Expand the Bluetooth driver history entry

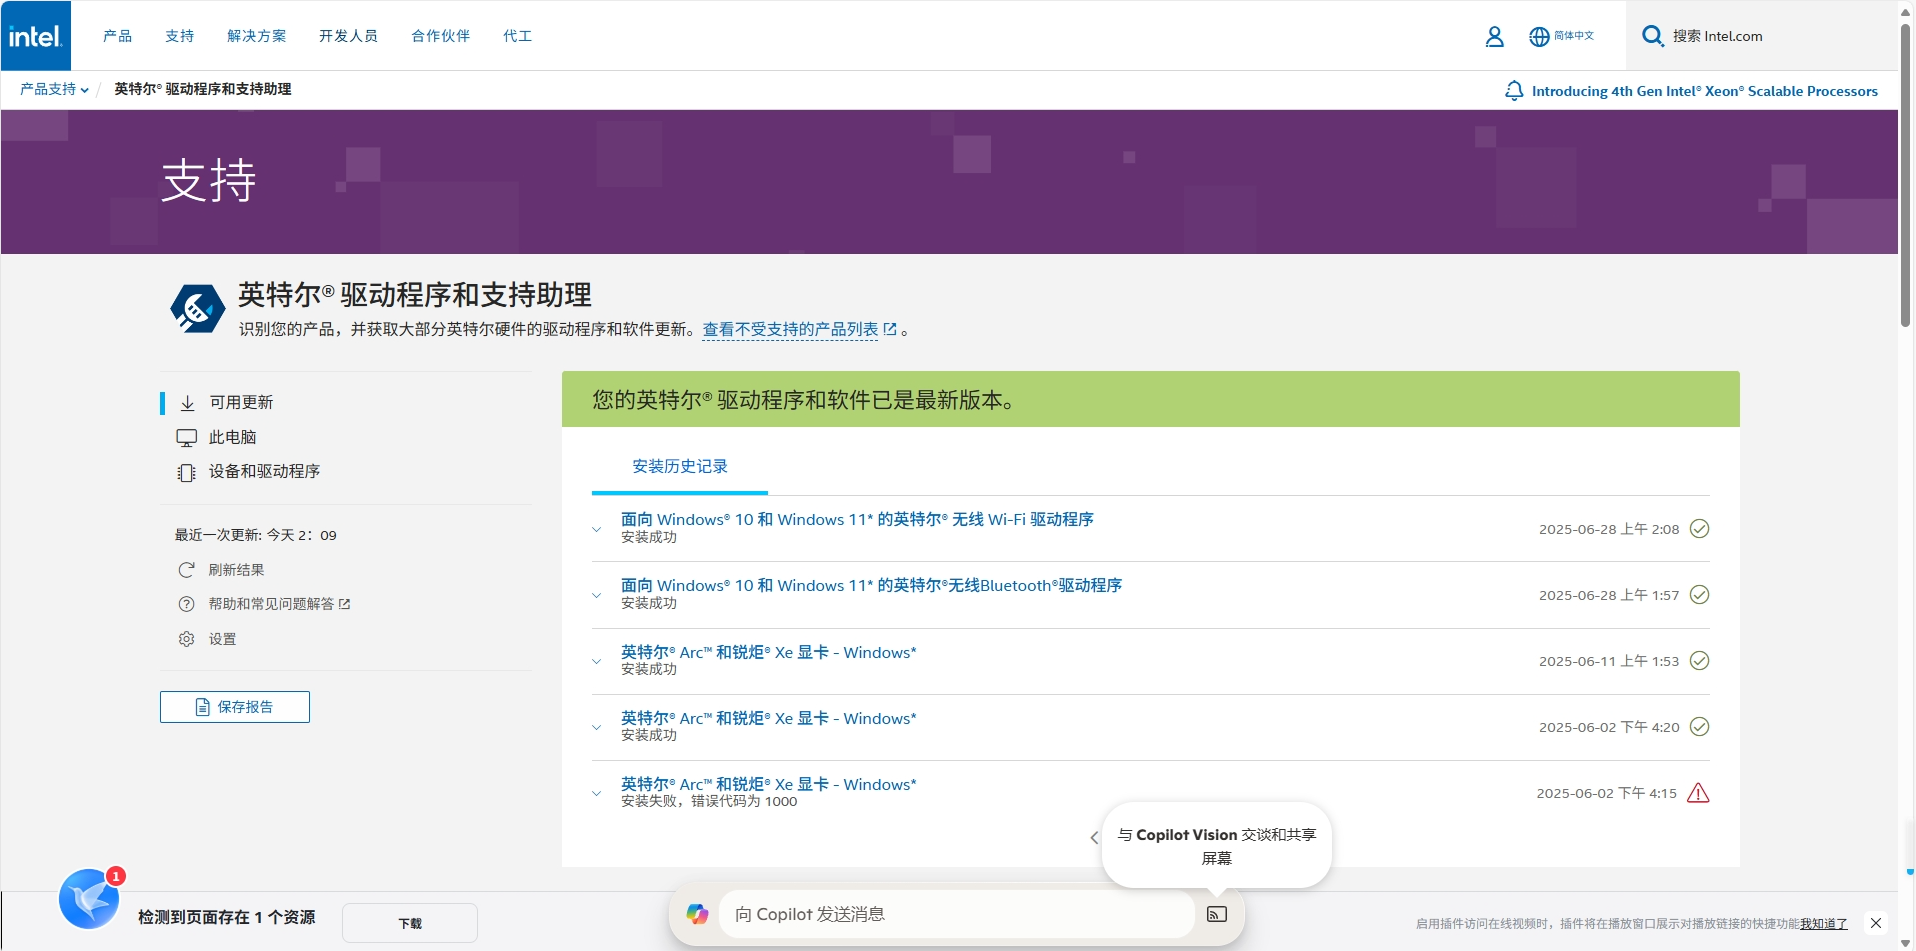pyautogui.click(x=597, y=595)
